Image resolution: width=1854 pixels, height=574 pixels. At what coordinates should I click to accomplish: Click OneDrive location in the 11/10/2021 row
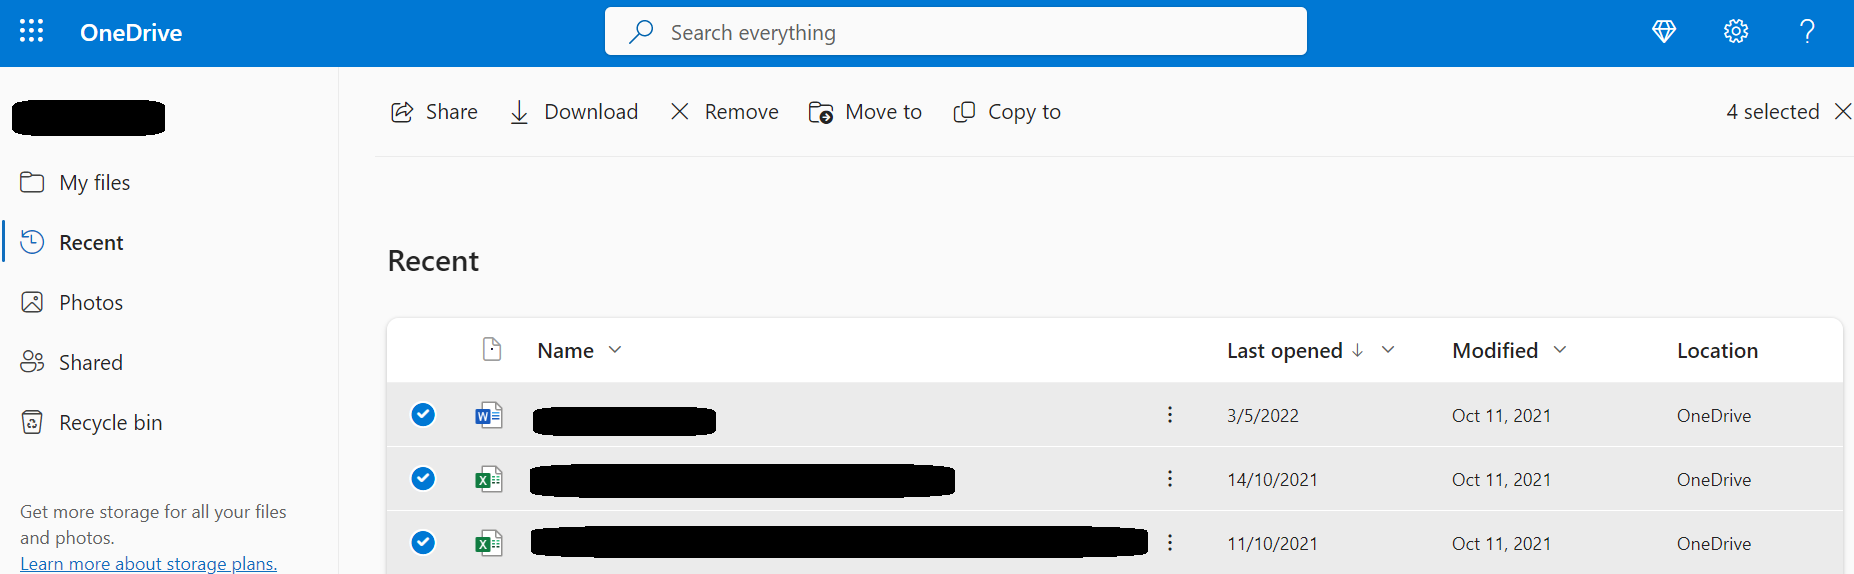(1714, 543)
